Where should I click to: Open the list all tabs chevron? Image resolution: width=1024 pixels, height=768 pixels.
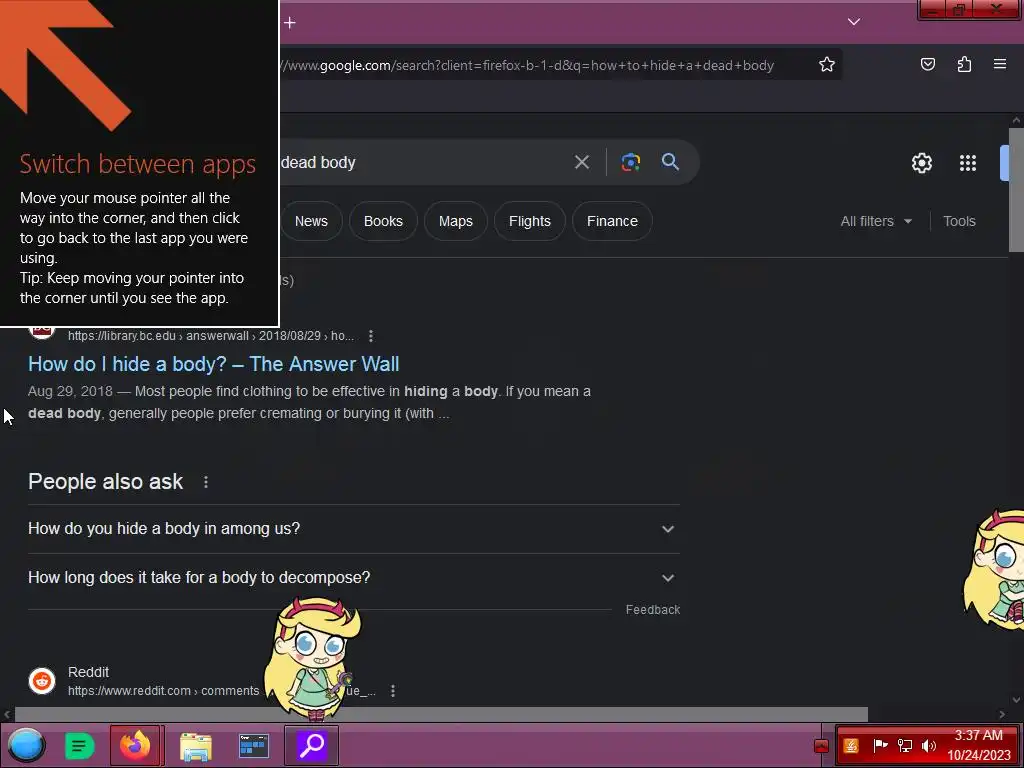pyautogui.click(x=854, y=22)
